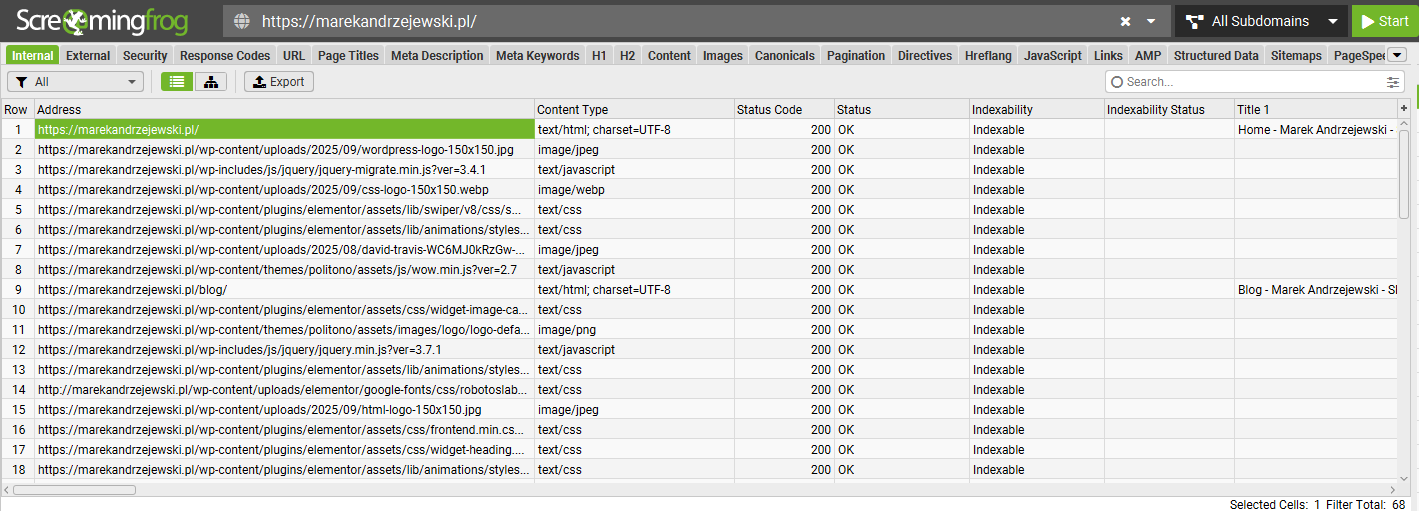This screenshot has width=1419, height=511.
Task: Click the horizontal scrollbar at table bottom
Action: click(60, 490)
